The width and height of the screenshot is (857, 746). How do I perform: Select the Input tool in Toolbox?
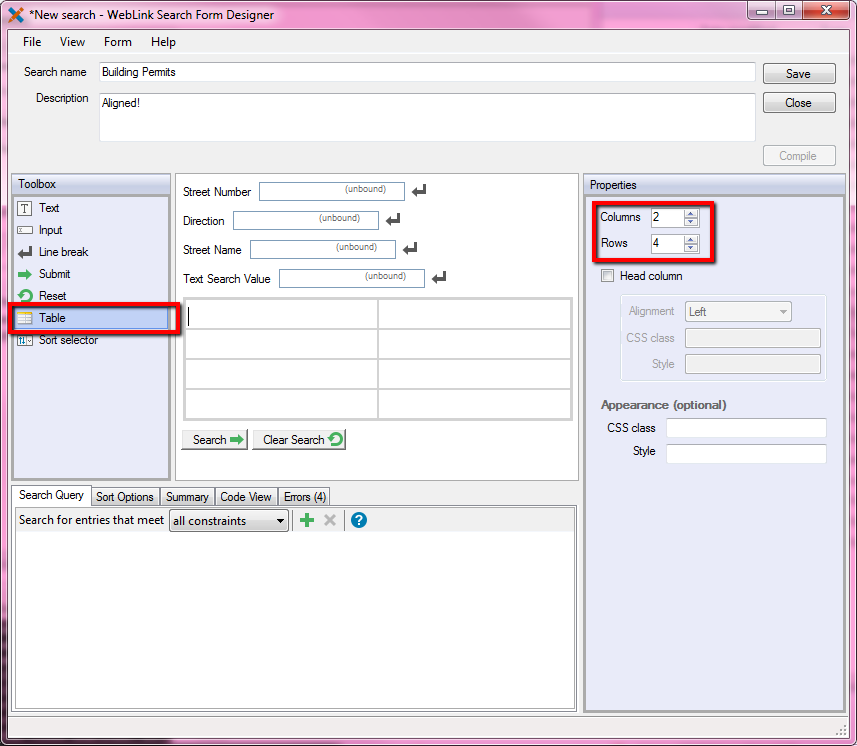50,230
